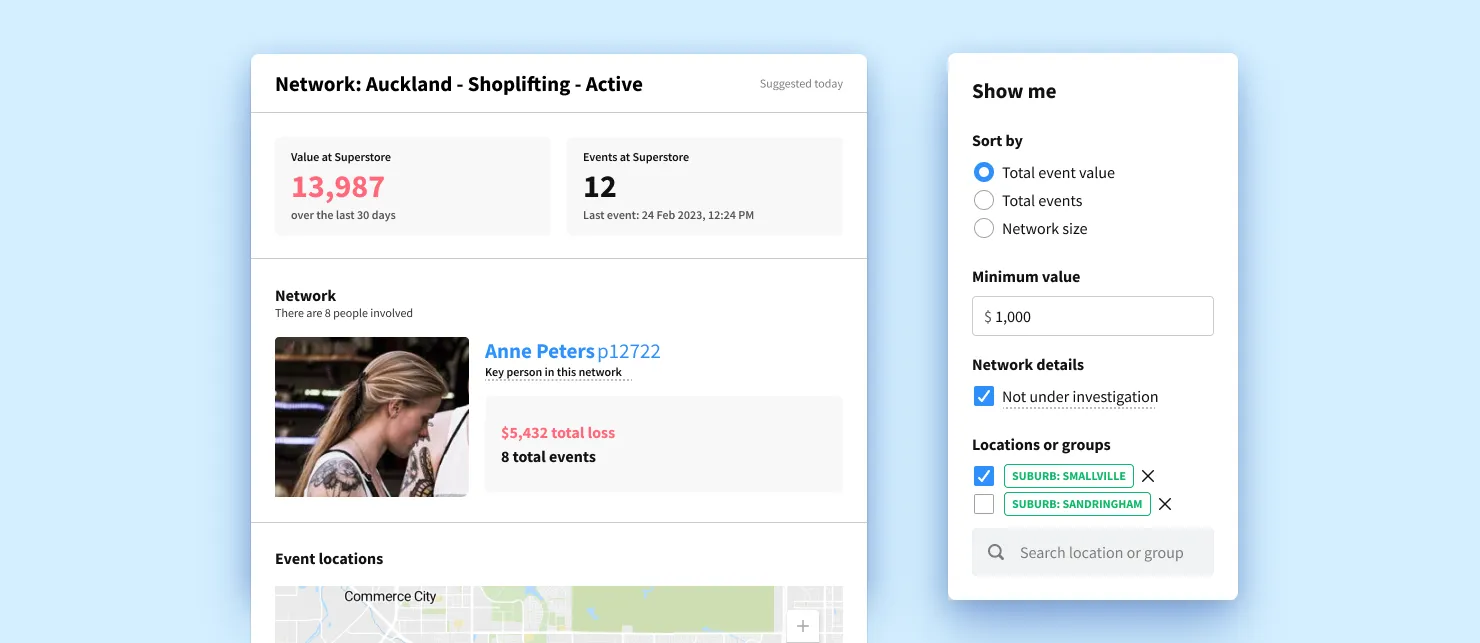
Task: Uncheck Not under investigation checkbox
Action: point(984,396)
